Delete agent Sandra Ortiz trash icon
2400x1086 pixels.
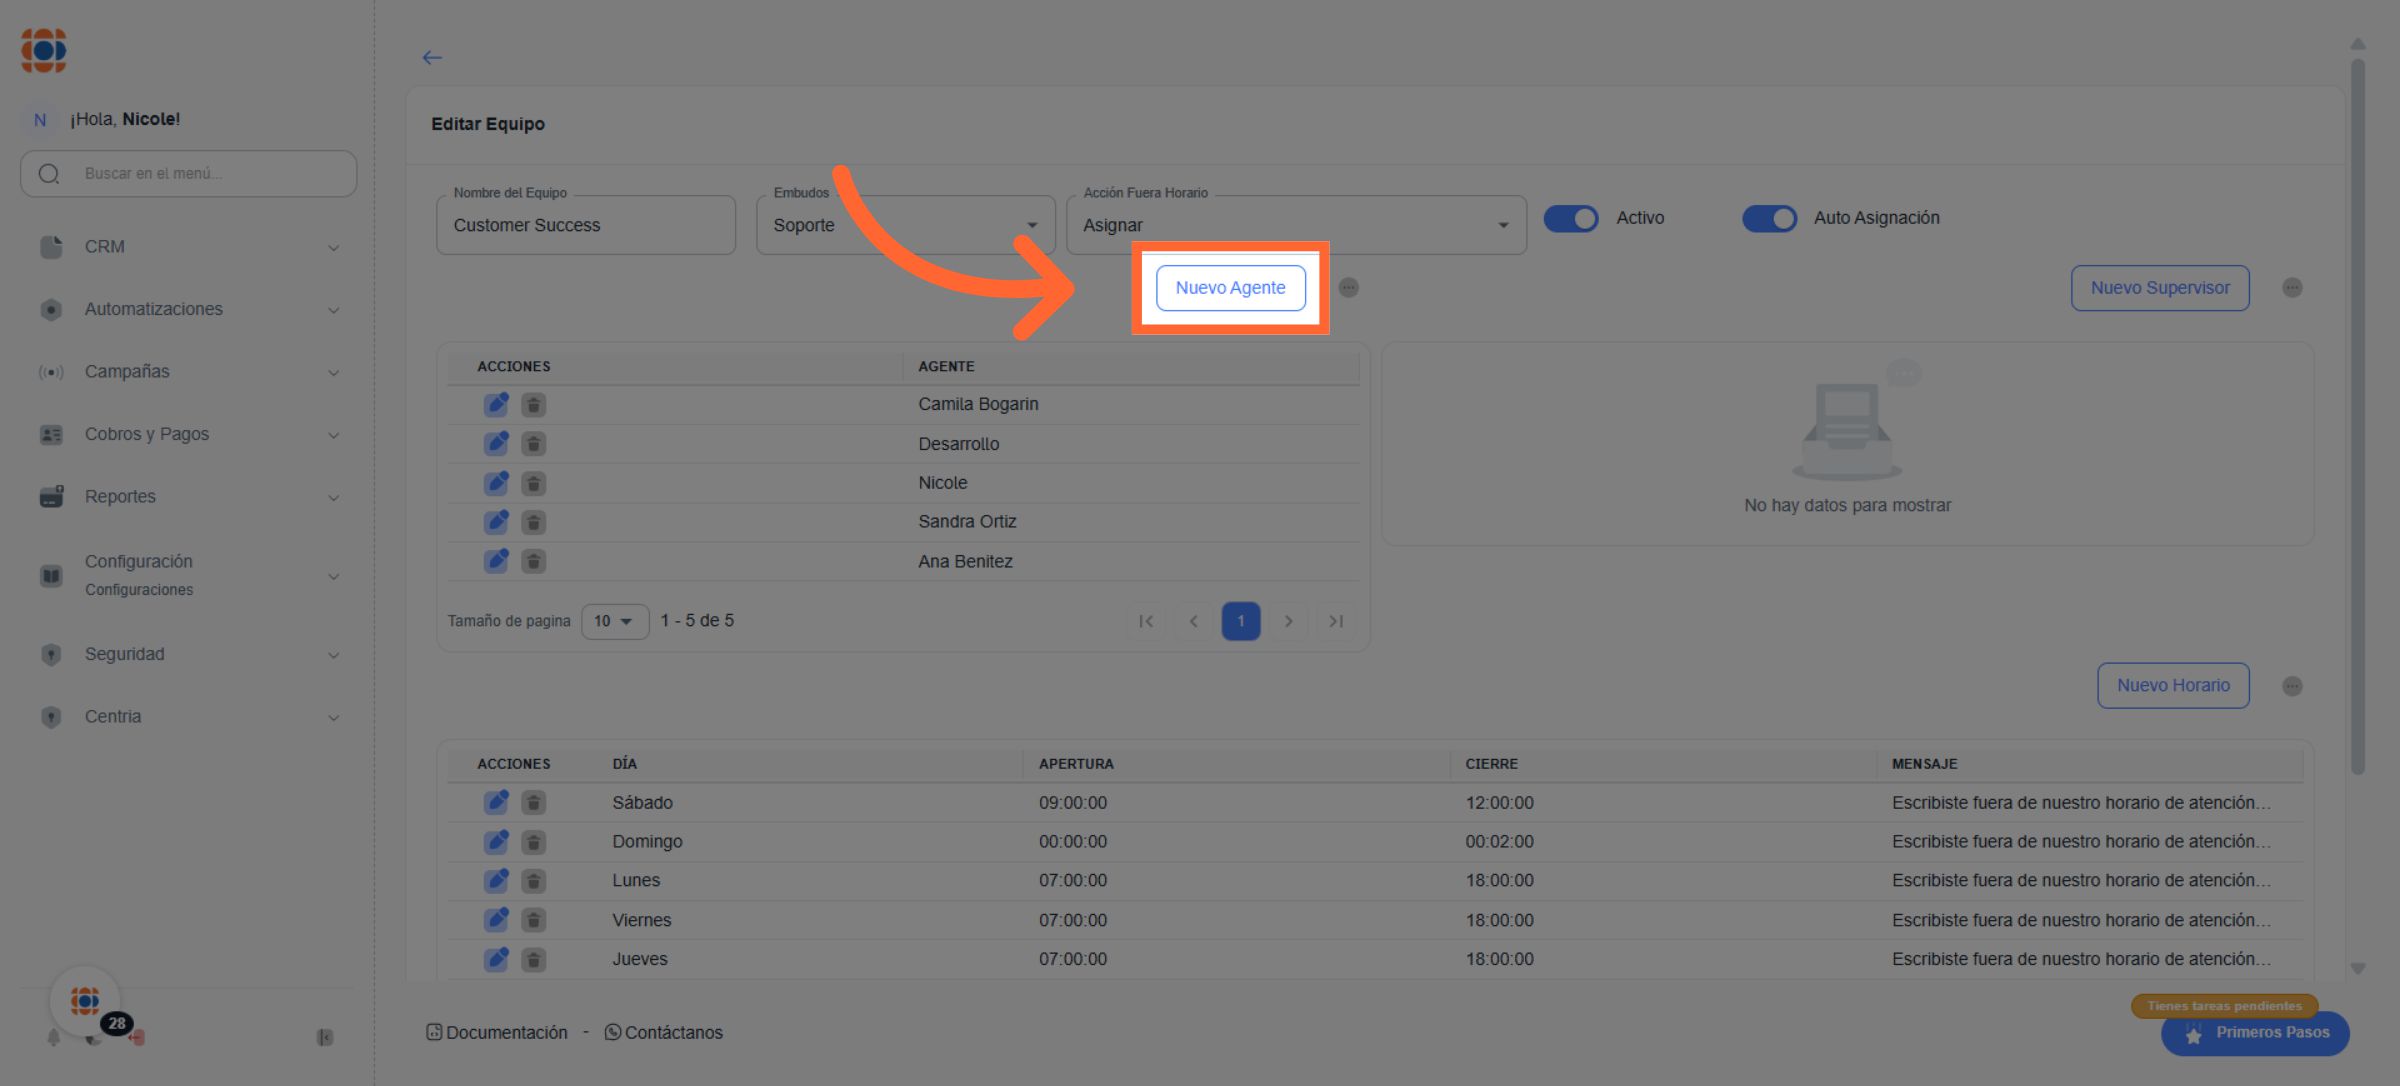point(534,523)
